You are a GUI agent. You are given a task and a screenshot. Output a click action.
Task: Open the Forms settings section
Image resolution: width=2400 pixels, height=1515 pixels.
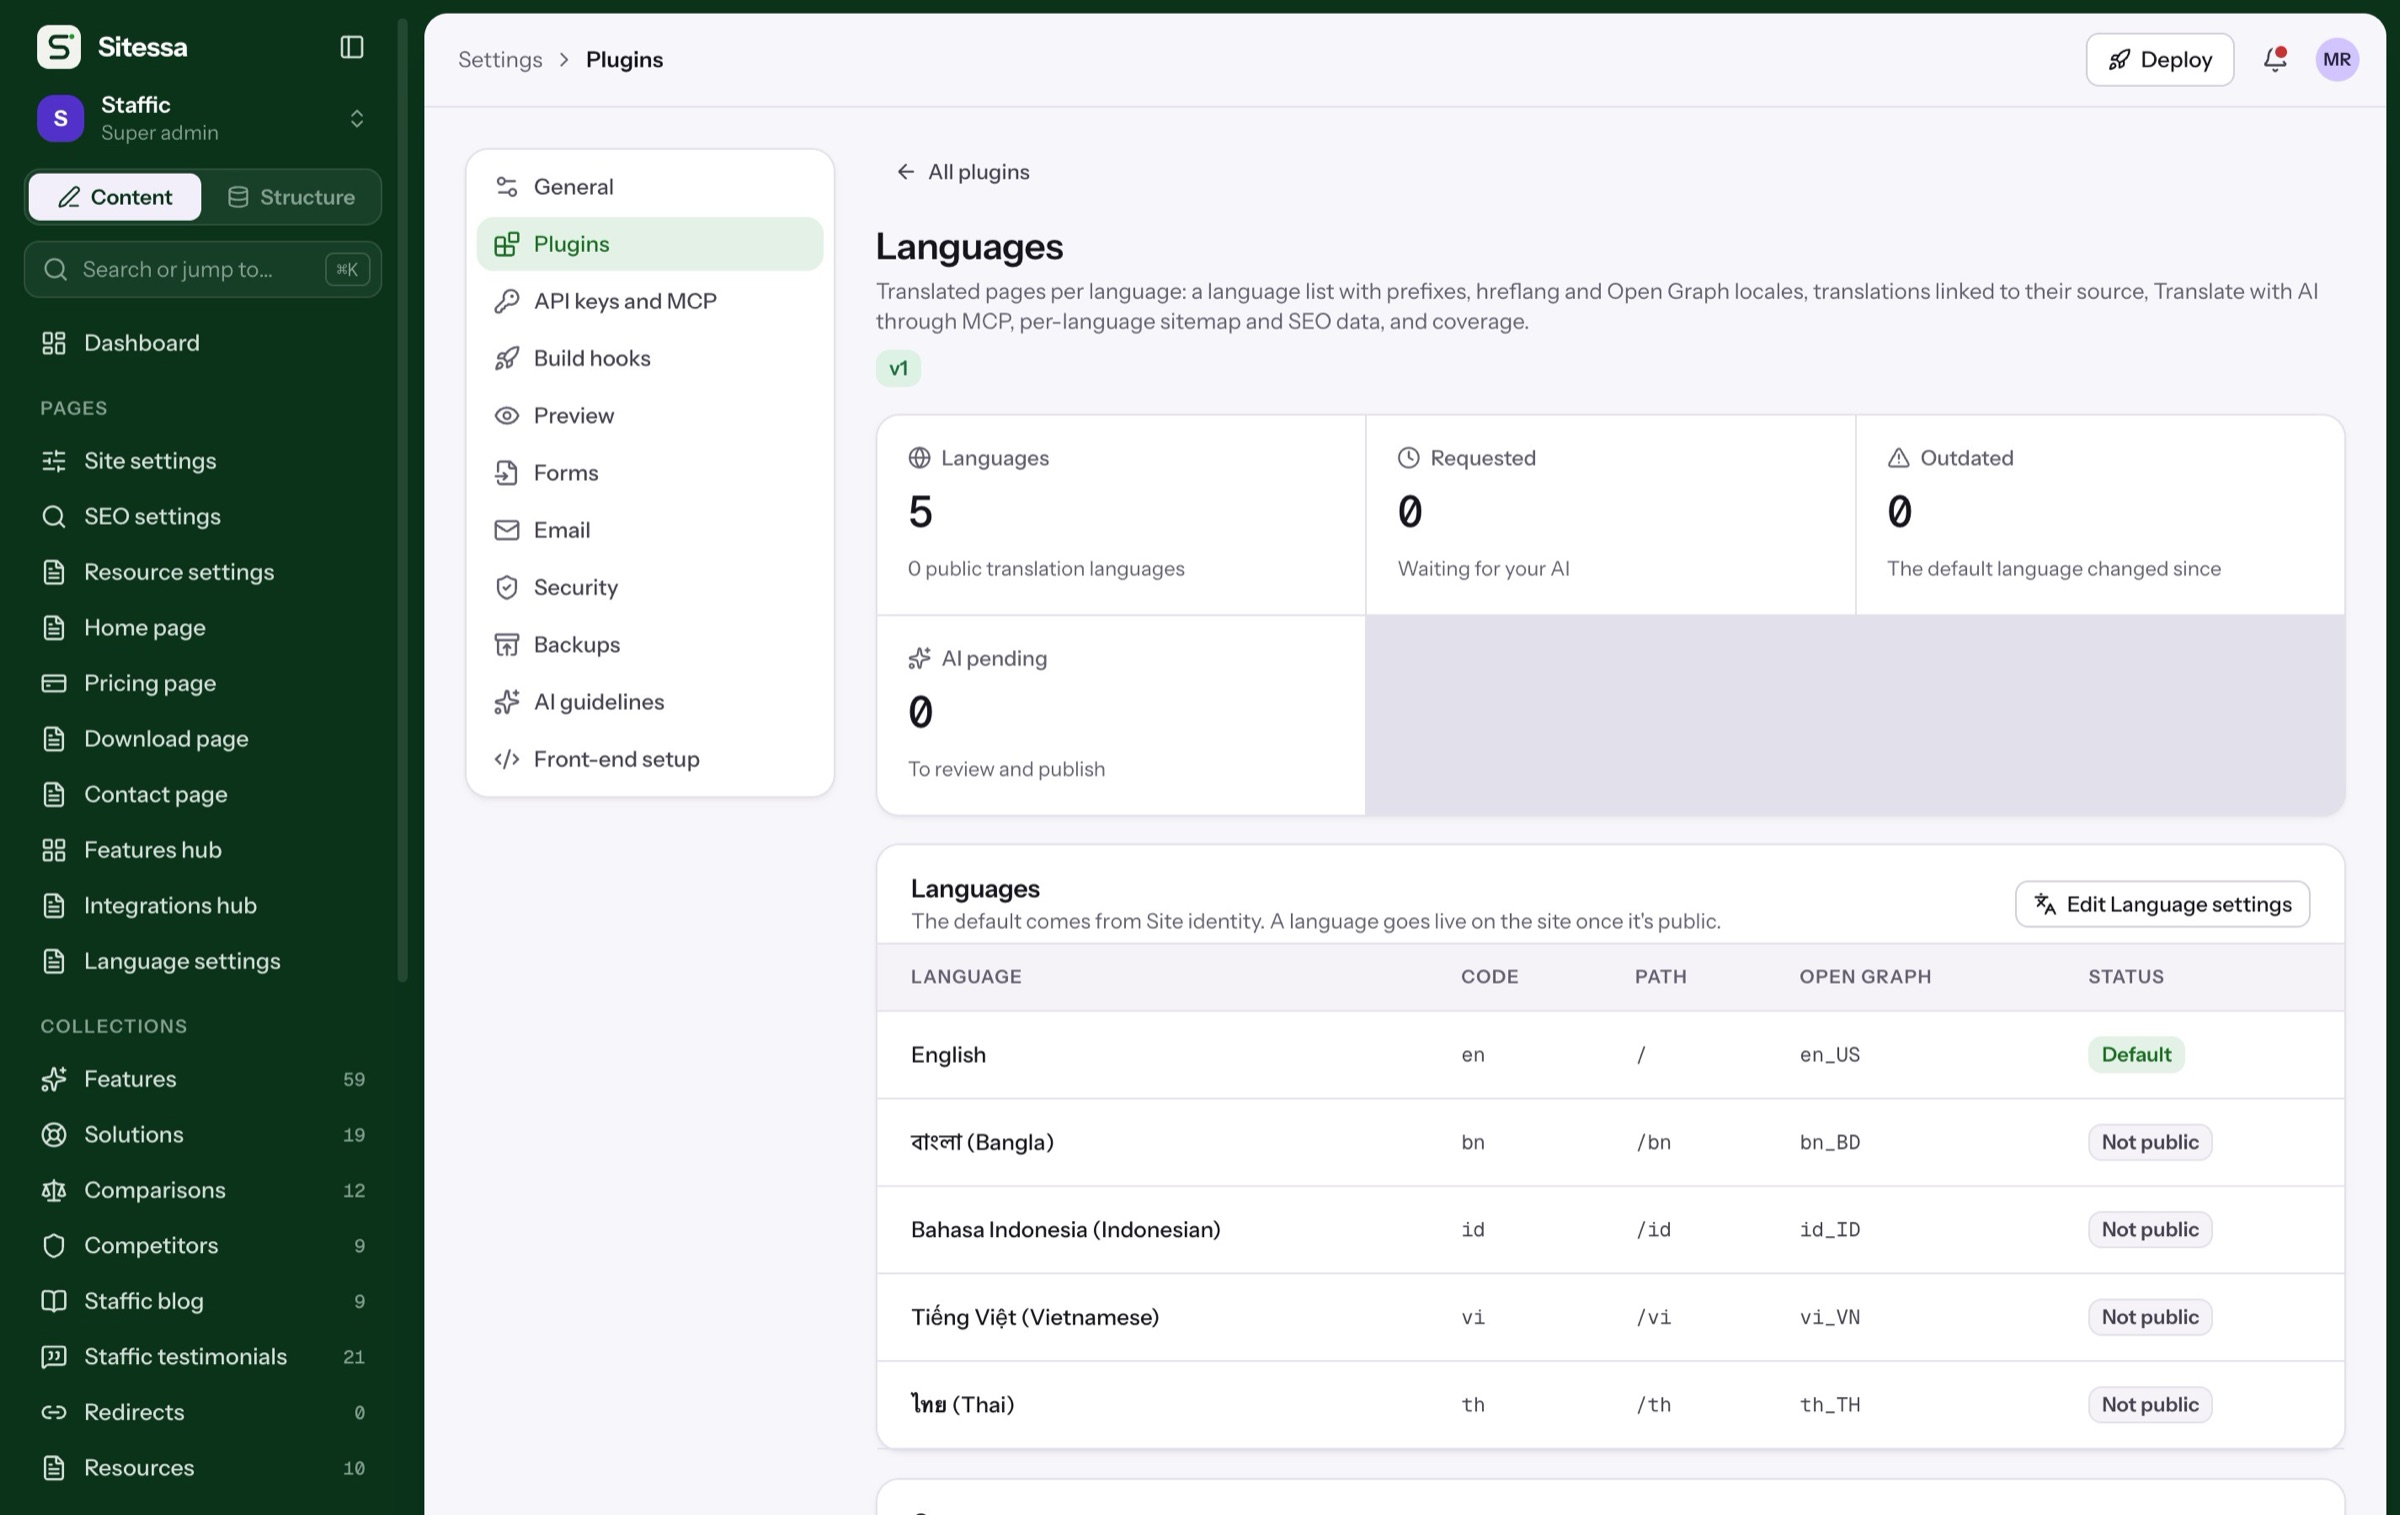pyautogui.click(x=650, y=473)
